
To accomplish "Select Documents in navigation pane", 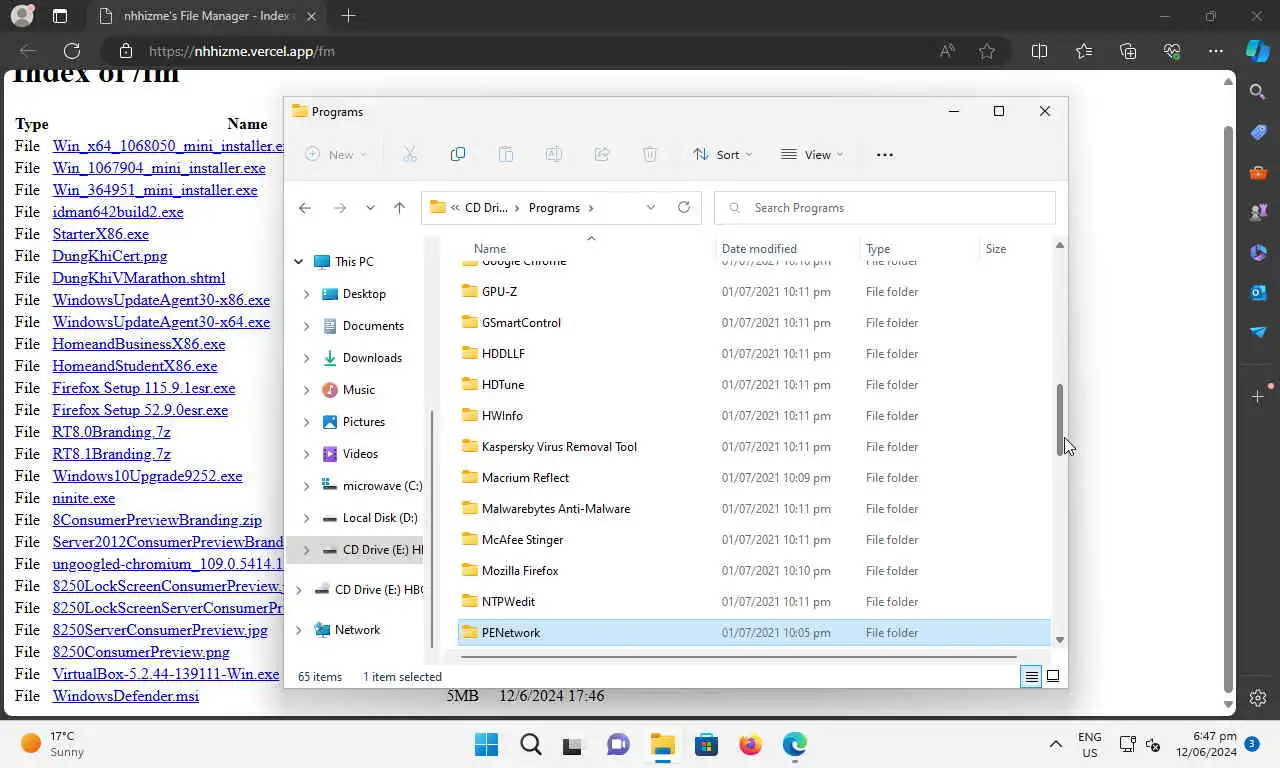I will (373, 326).
